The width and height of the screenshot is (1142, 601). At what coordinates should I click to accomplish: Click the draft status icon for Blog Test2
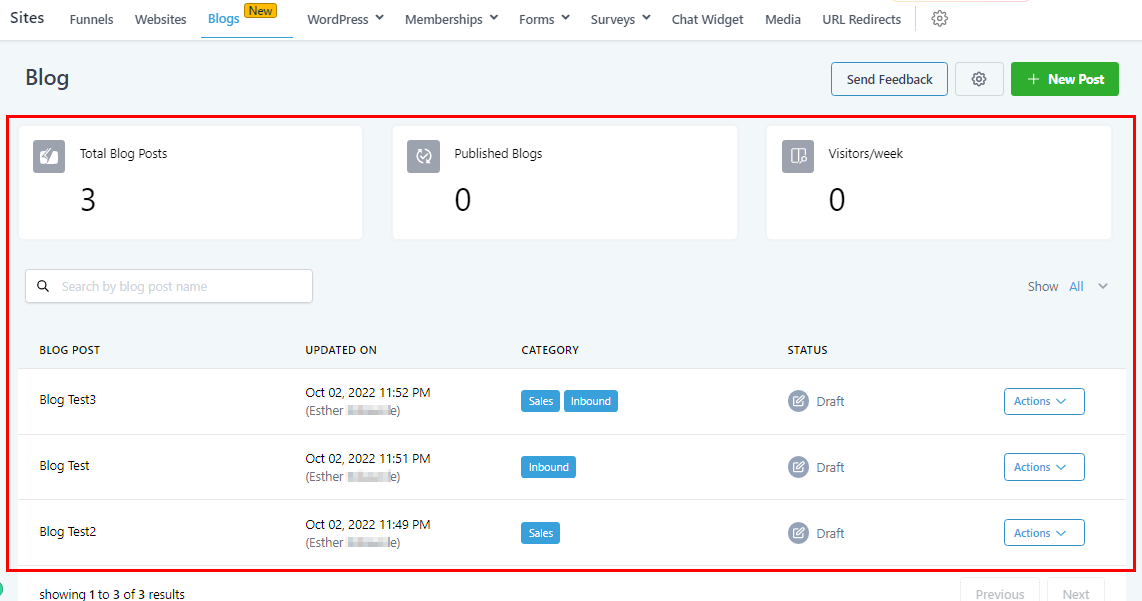[798, 533]
